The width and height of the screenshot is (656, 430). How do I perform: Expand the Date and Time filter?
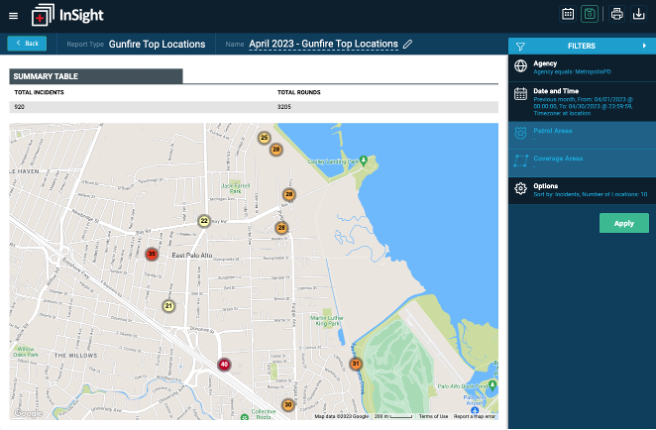pos(582,102)
